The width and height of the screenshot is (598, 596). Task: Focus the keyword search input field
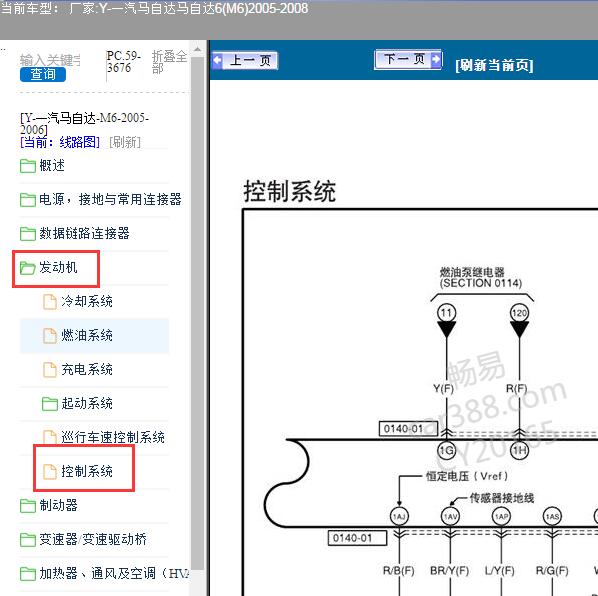click(x=50, y=60)
